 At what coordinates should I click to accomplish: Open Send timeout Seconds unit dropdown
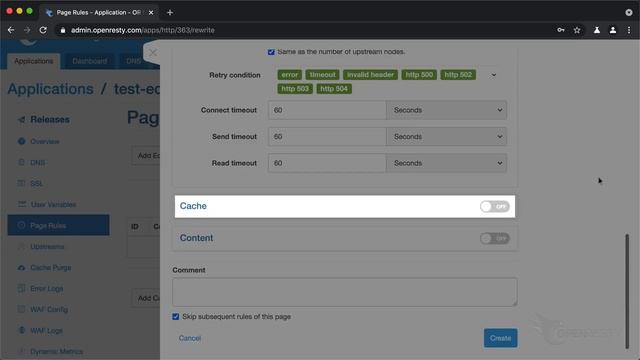click(x=447, y=137)
